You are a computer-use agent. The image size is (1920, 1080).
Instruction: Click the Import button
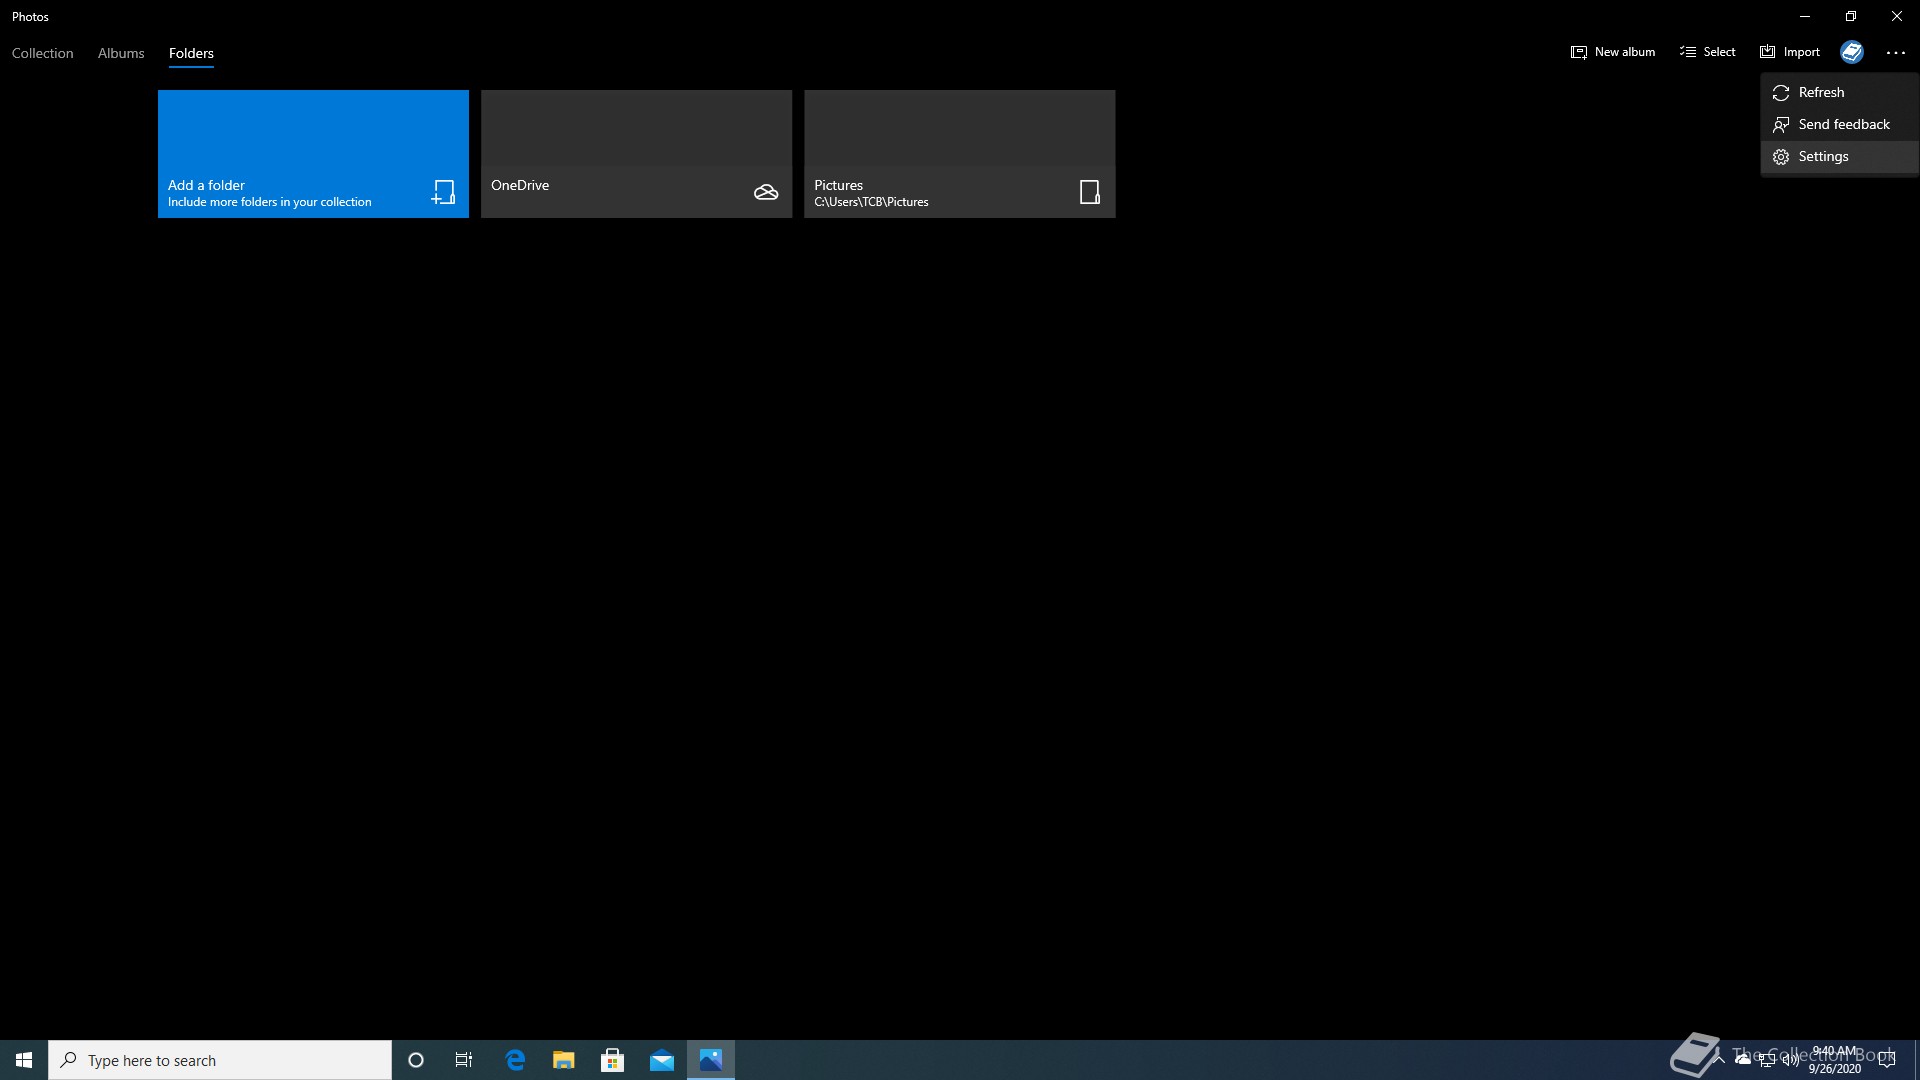point(1789,52)
